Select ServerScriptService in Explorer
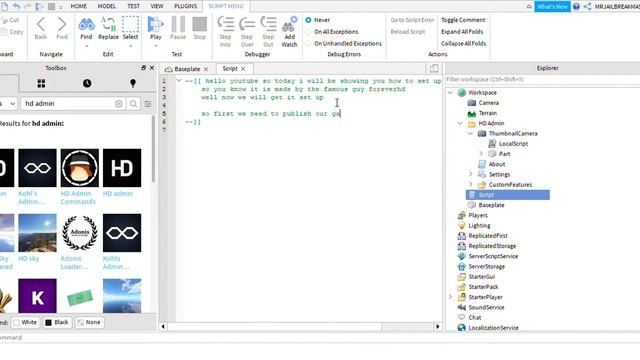Screen dimensions: 640x360 (493, 256)
